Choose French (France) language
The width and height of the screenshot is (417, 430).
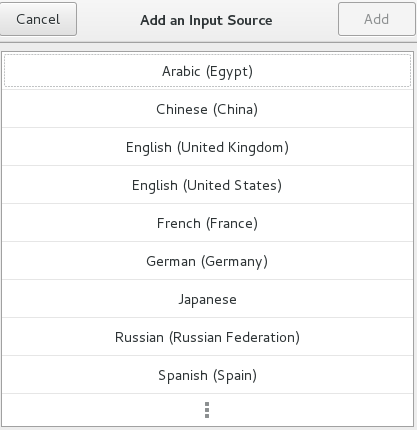[207, 223]
